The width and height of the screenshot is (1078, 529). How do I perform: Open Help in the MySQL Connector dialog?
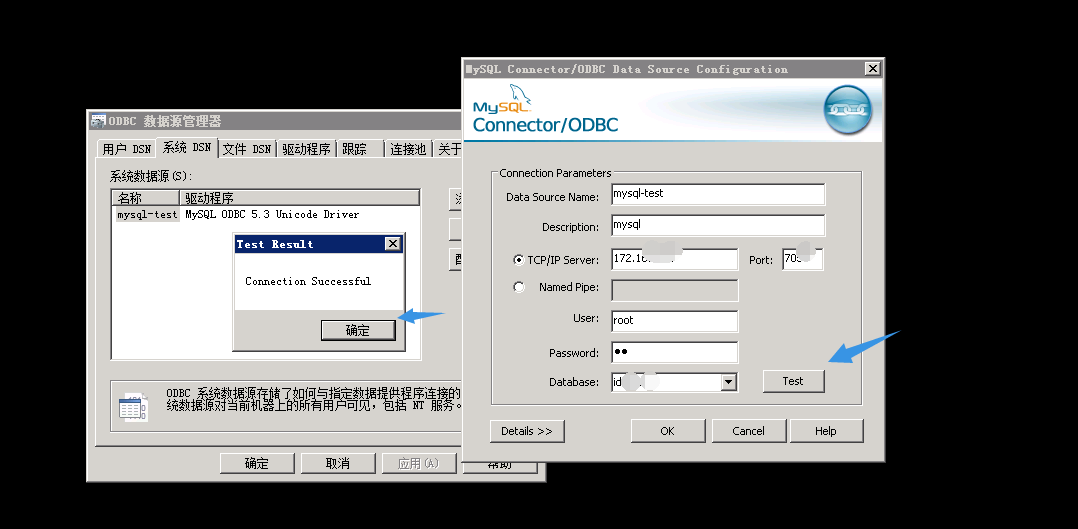[x=826, y=431]
